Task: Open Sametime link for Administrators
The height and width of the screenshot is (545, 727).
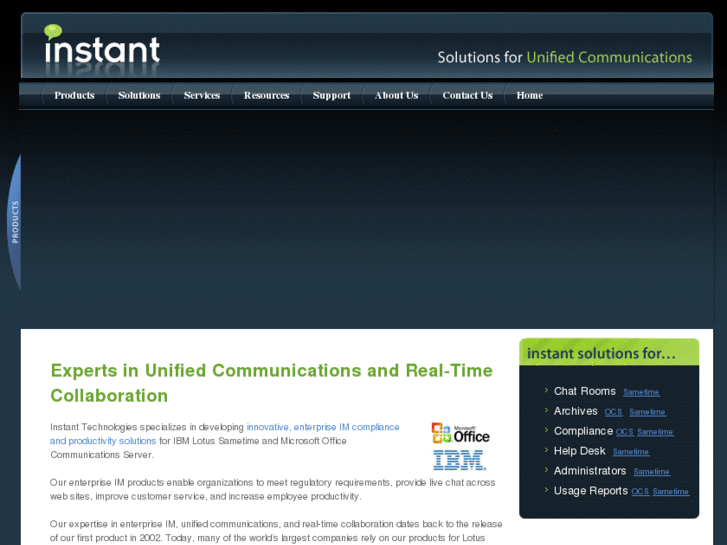Action: click(x=651, y=472)
